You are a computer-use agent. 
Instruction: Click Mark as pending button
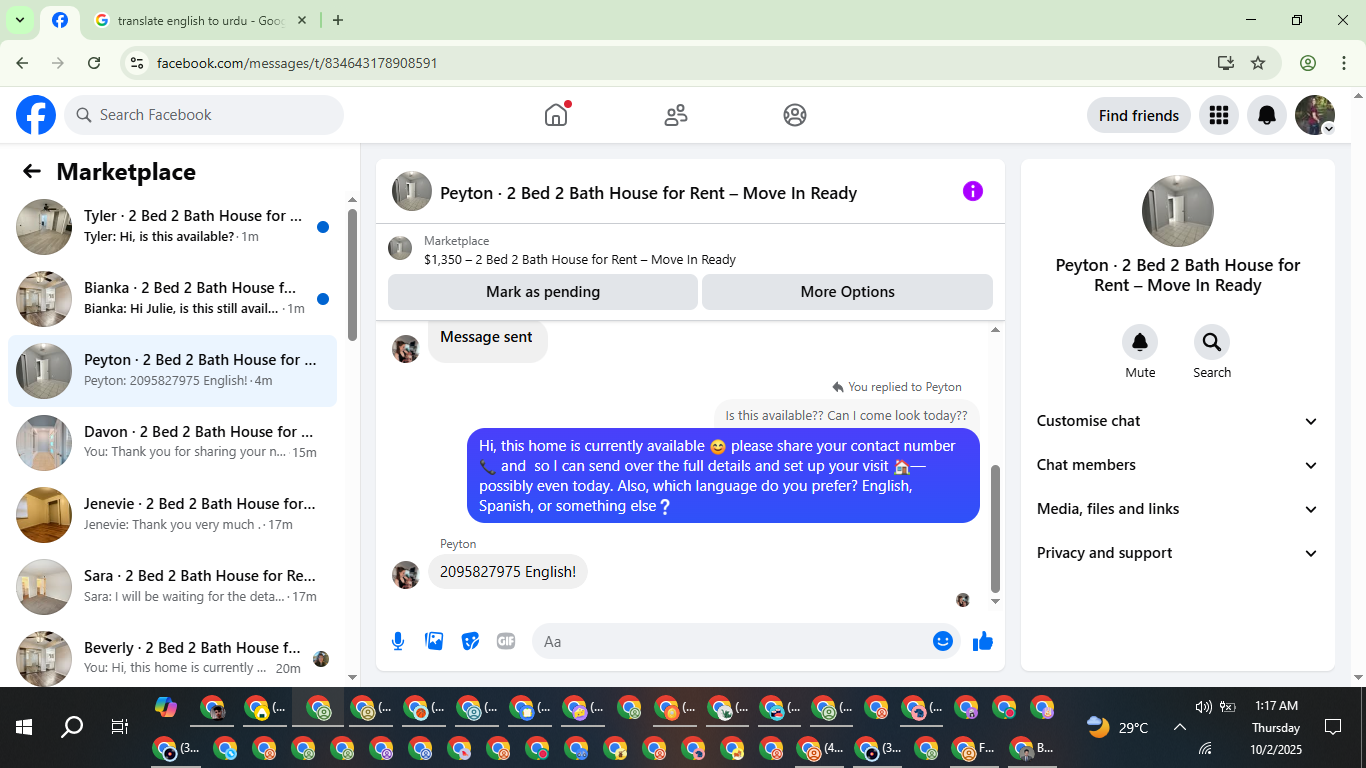(x=543, y=292)
